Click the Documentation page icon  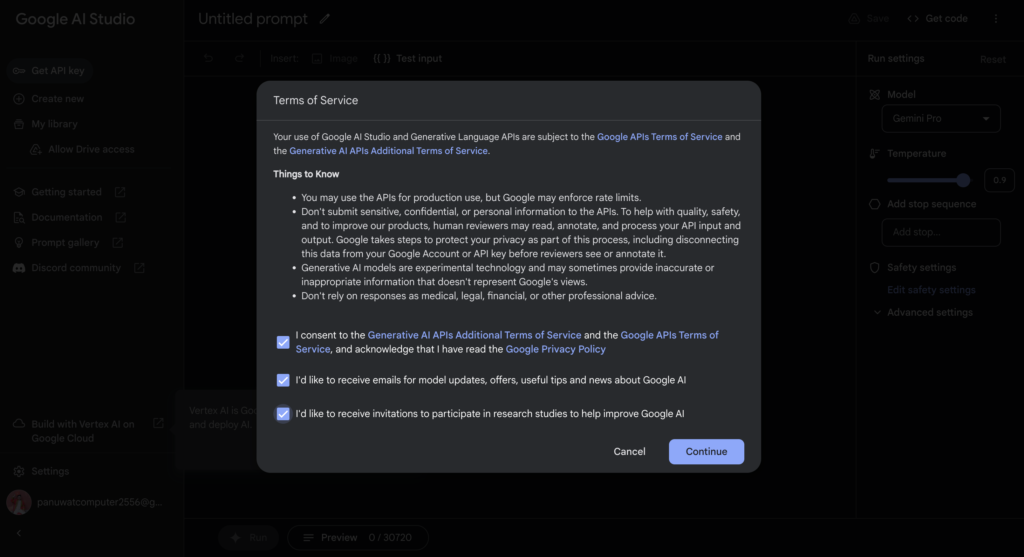point(19,217)
